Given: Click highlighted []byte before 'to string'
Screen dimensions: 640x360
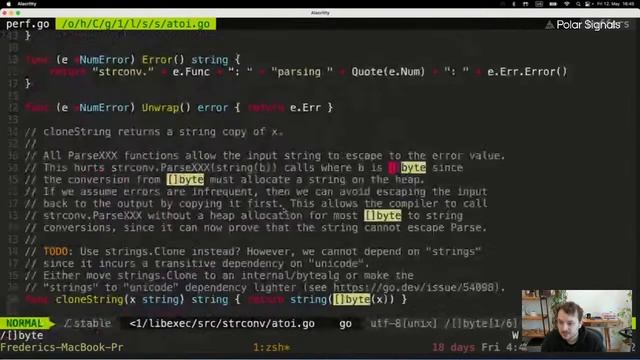Looking at the screenshot, I should (382, 216).
